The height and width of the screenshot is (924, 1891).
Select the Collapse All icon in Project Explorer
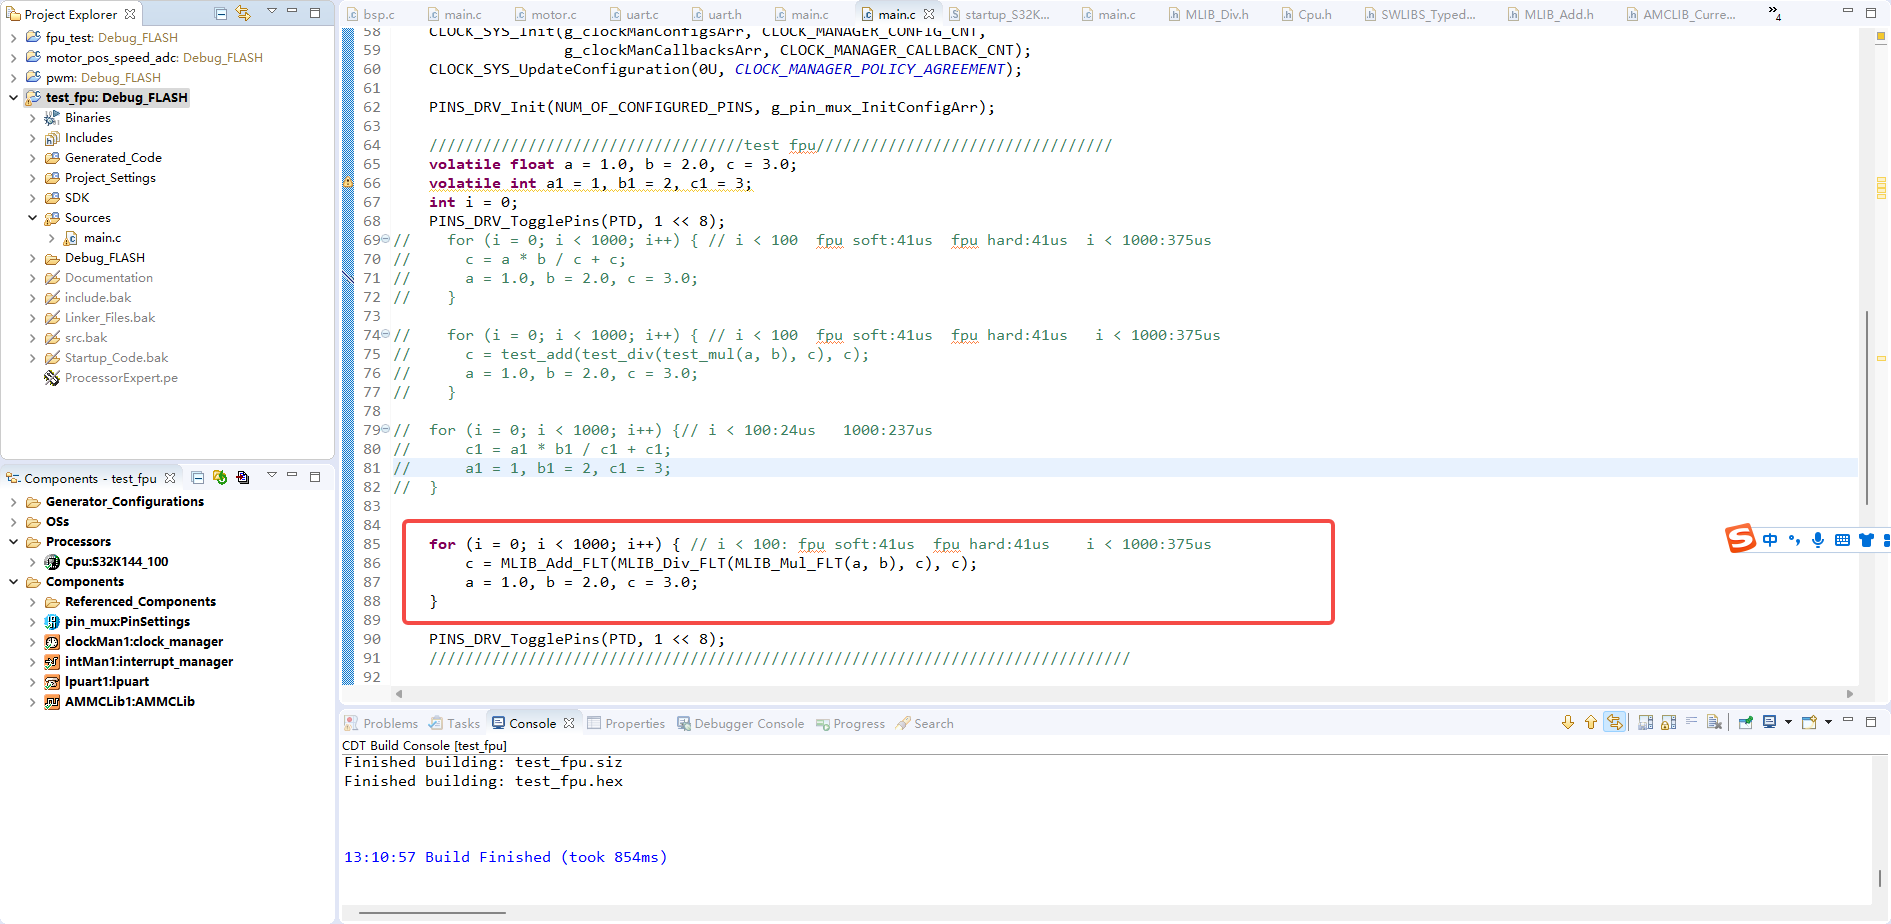(x=221, y=13)
